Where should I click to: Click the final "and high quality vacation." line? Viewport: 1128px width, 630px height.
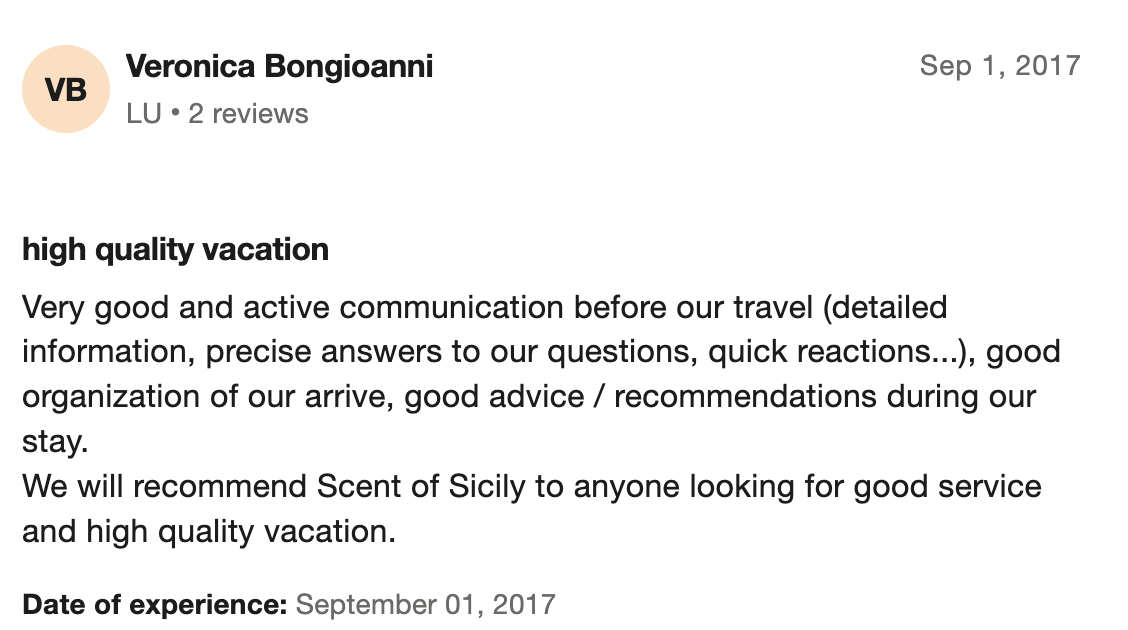point(209,531)
